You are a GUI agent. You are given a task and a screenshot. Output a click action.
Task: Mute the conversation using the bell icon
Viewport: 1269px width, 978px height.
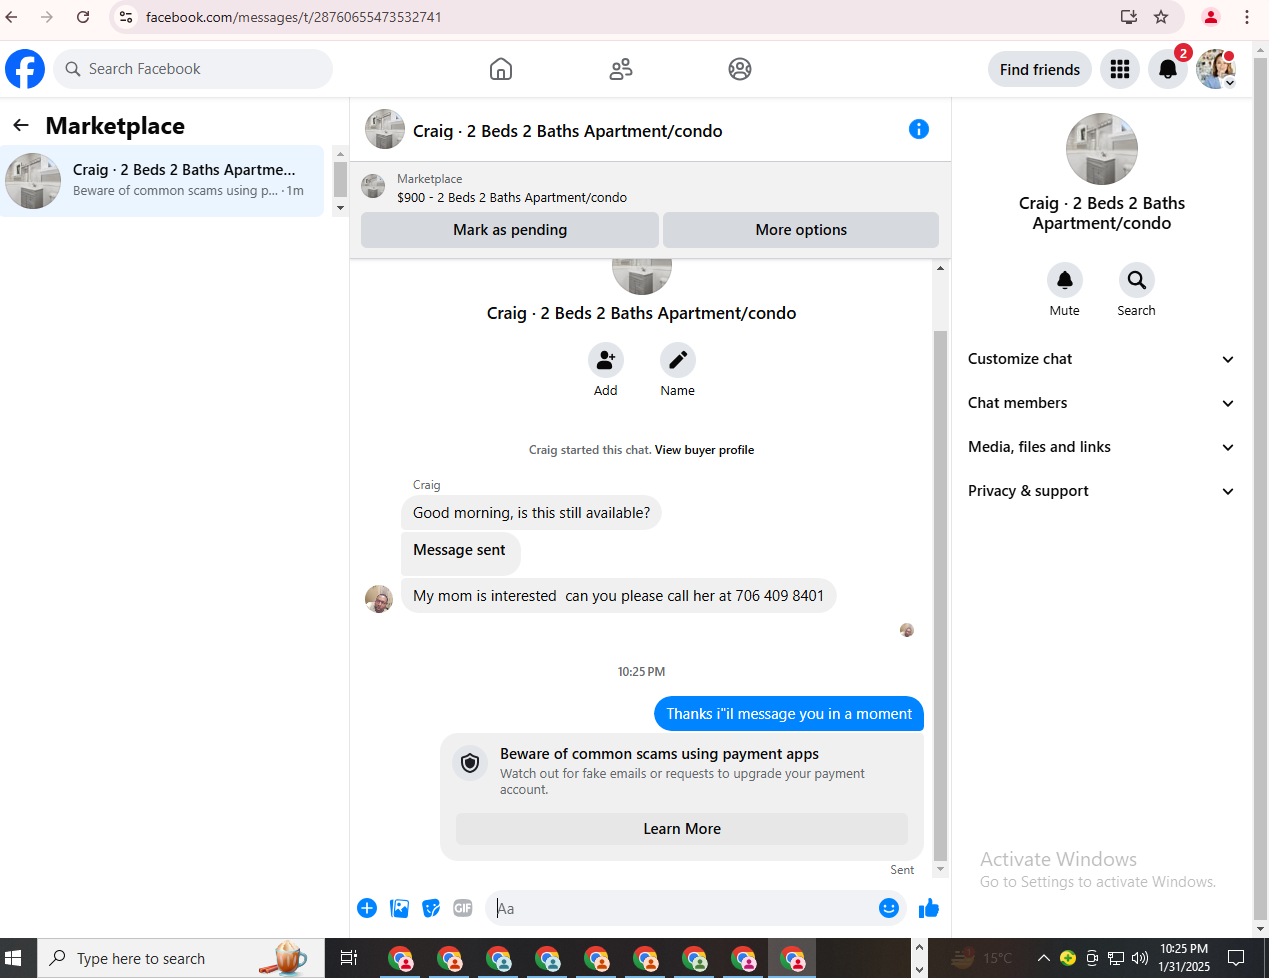point(1065,280)
